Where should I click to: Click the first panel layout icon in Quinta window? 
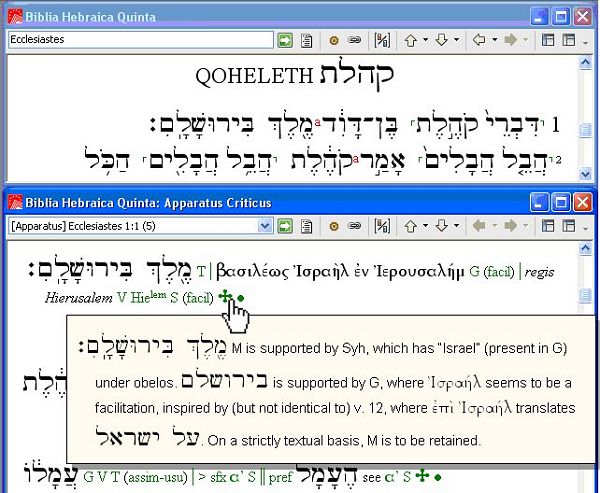(548, 40)
